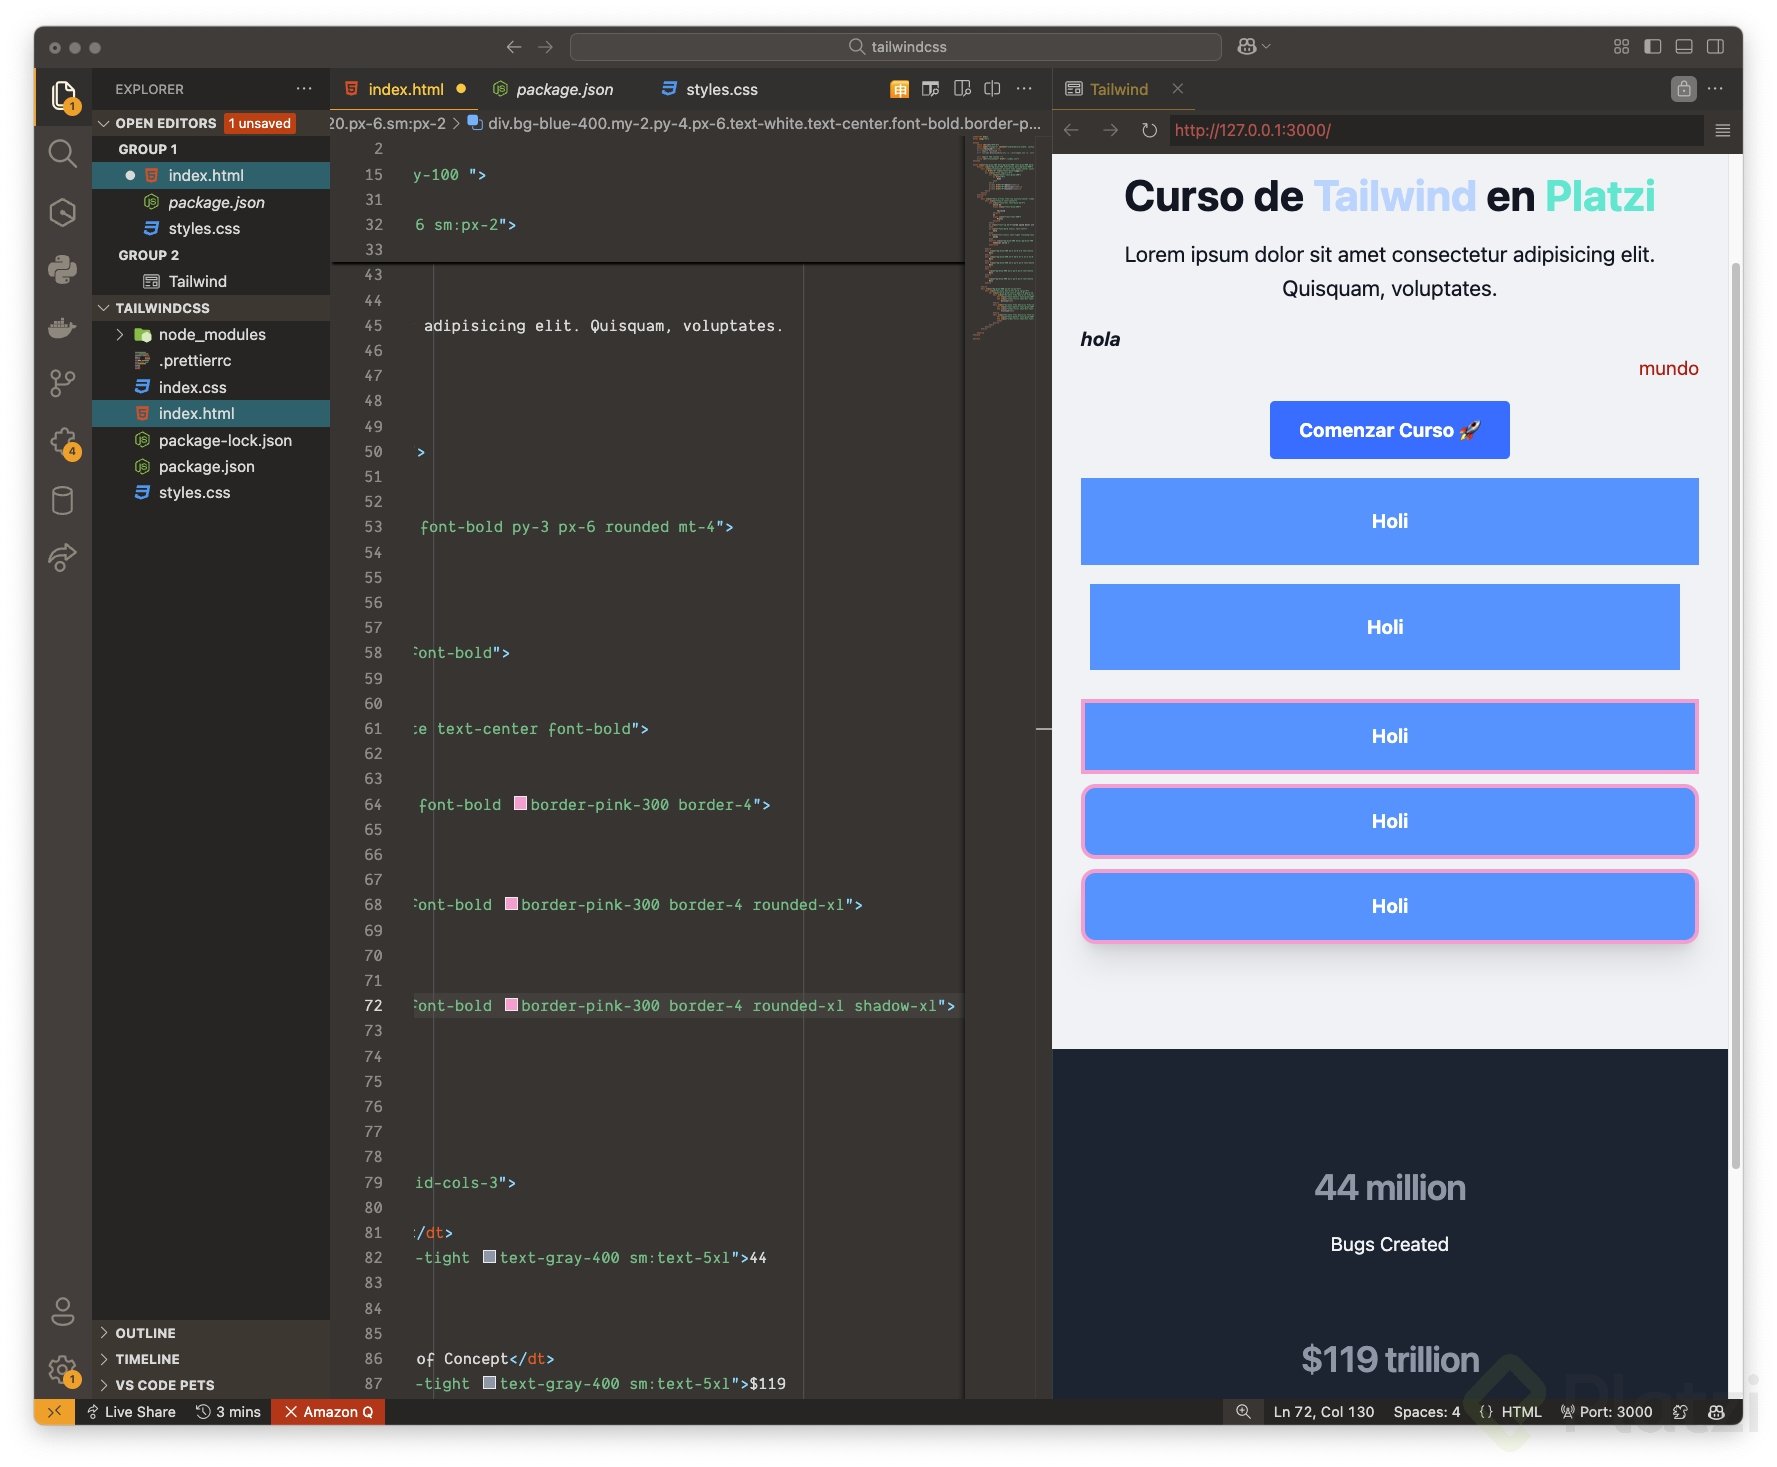
Task: Open the database view in the activity bar
Action: 63,500
